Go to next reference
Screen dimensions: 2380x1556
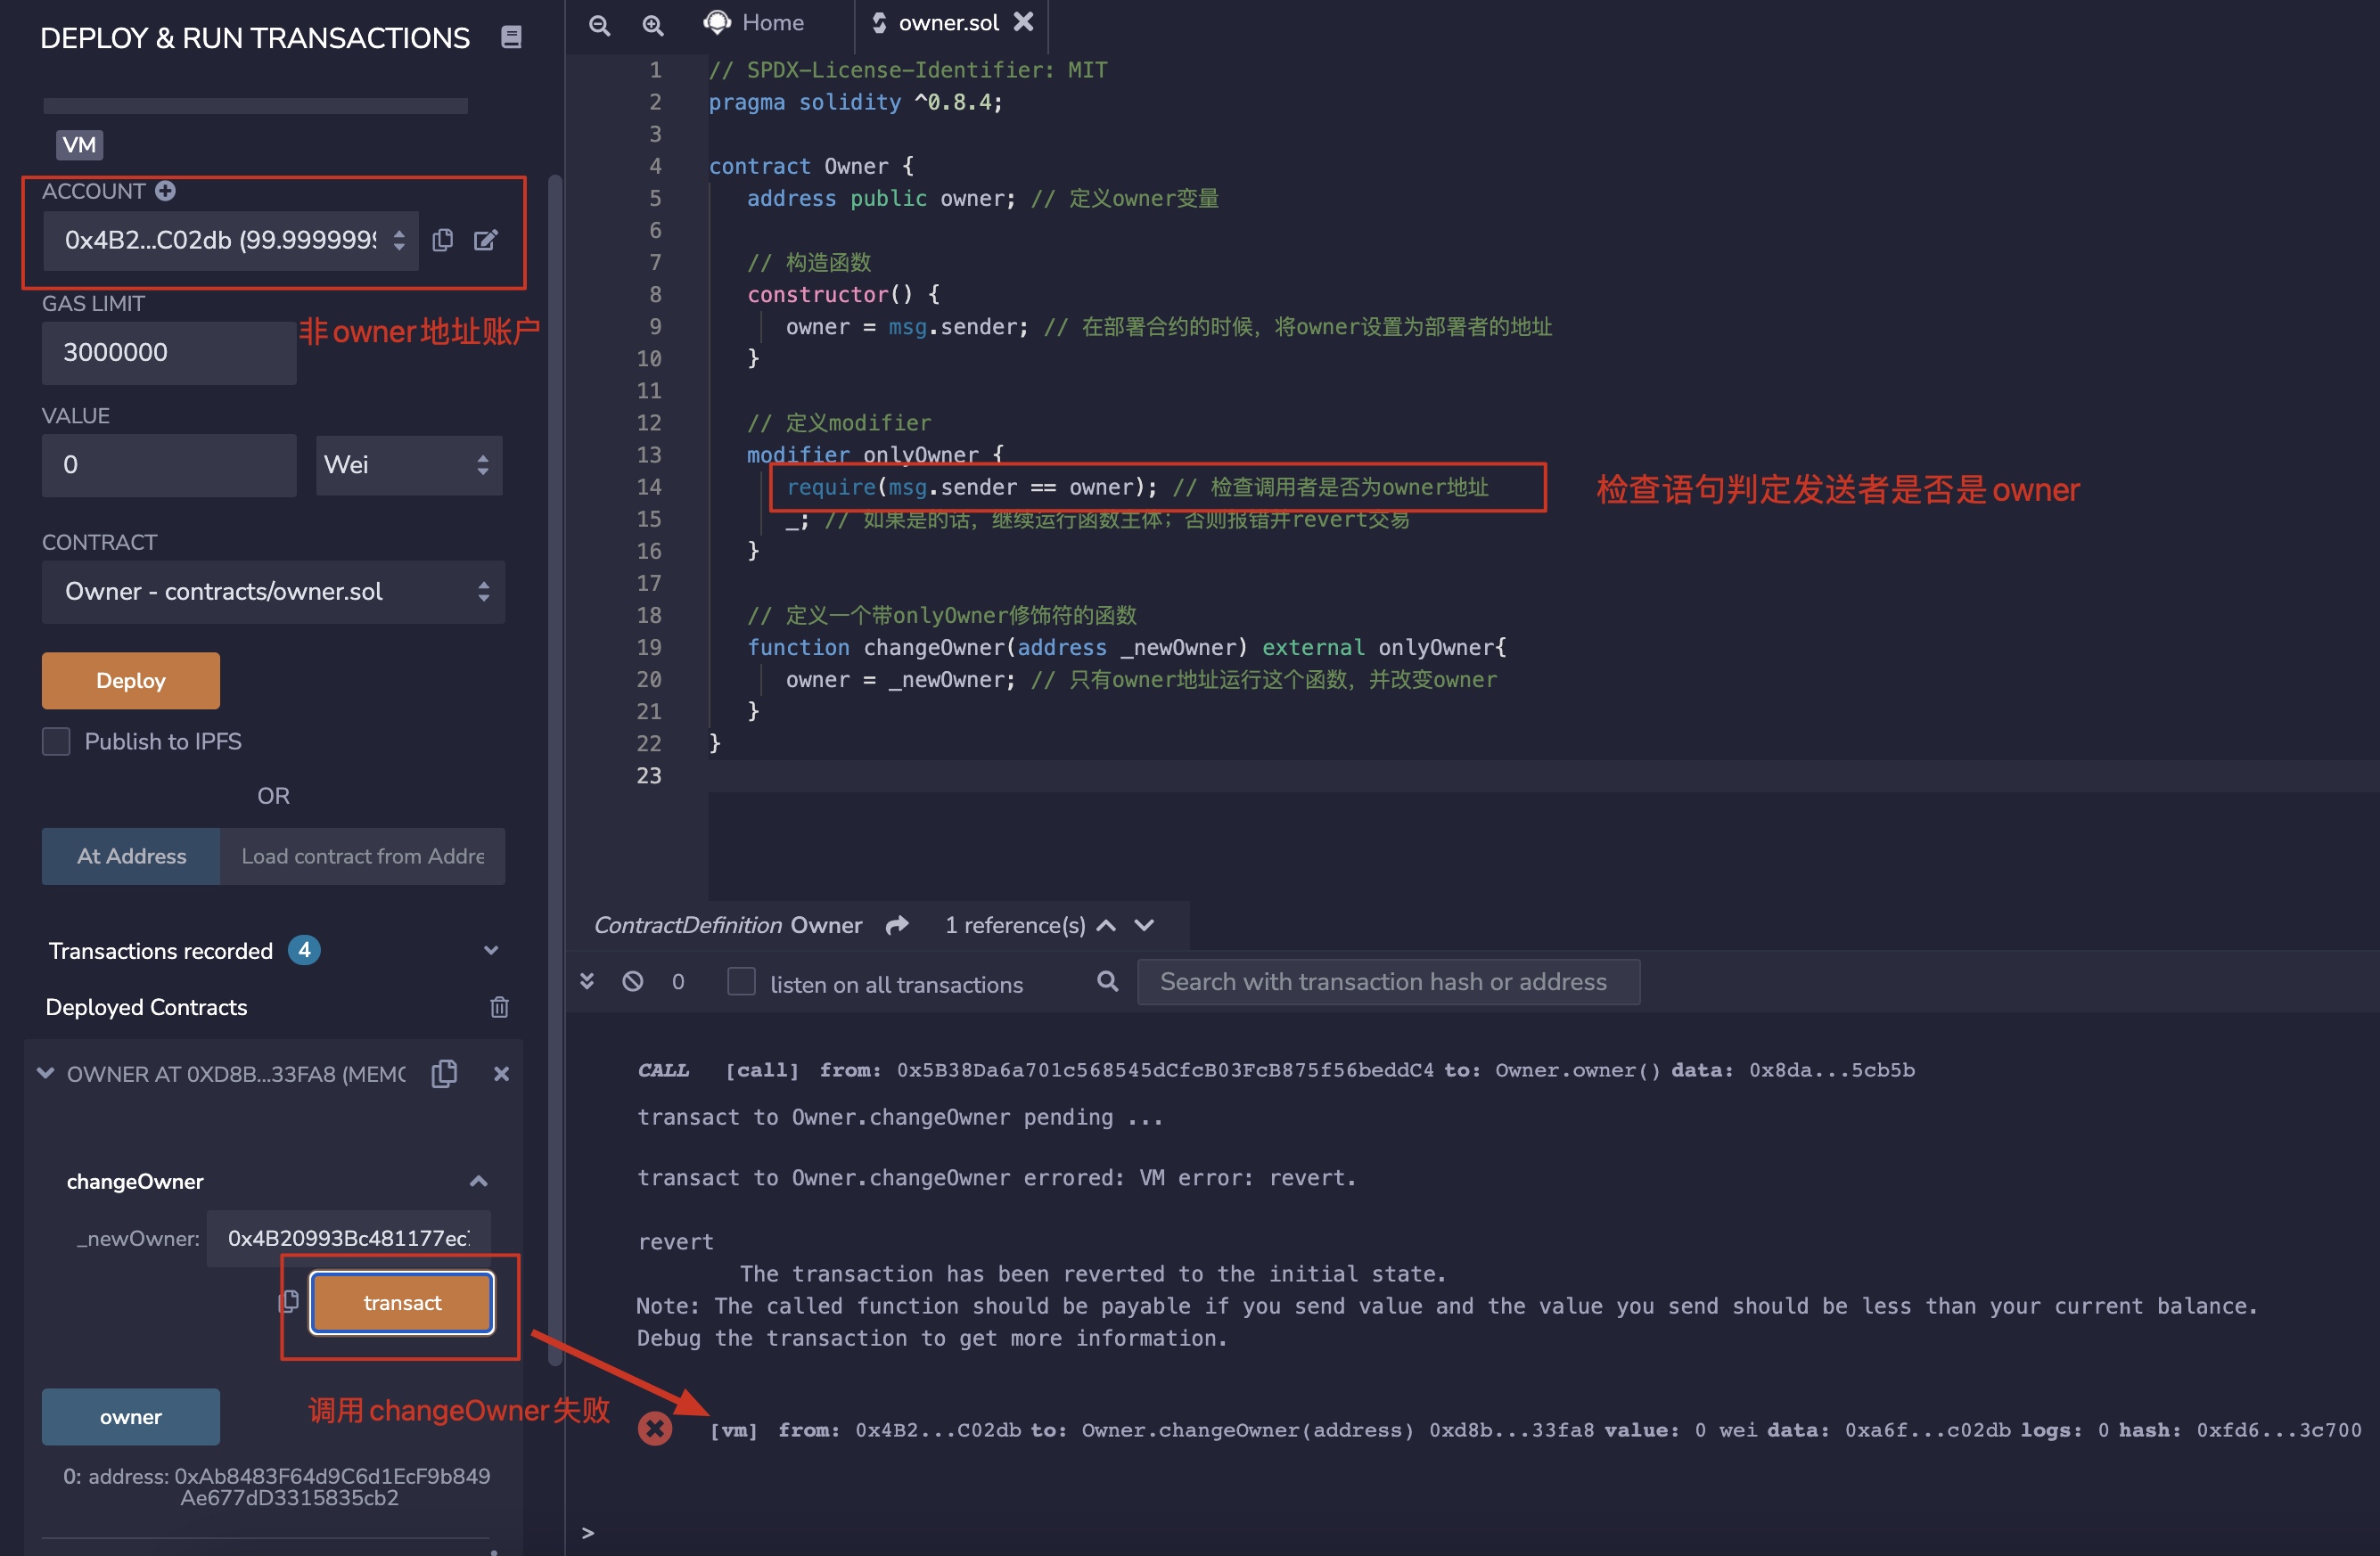pos(1144,925)
